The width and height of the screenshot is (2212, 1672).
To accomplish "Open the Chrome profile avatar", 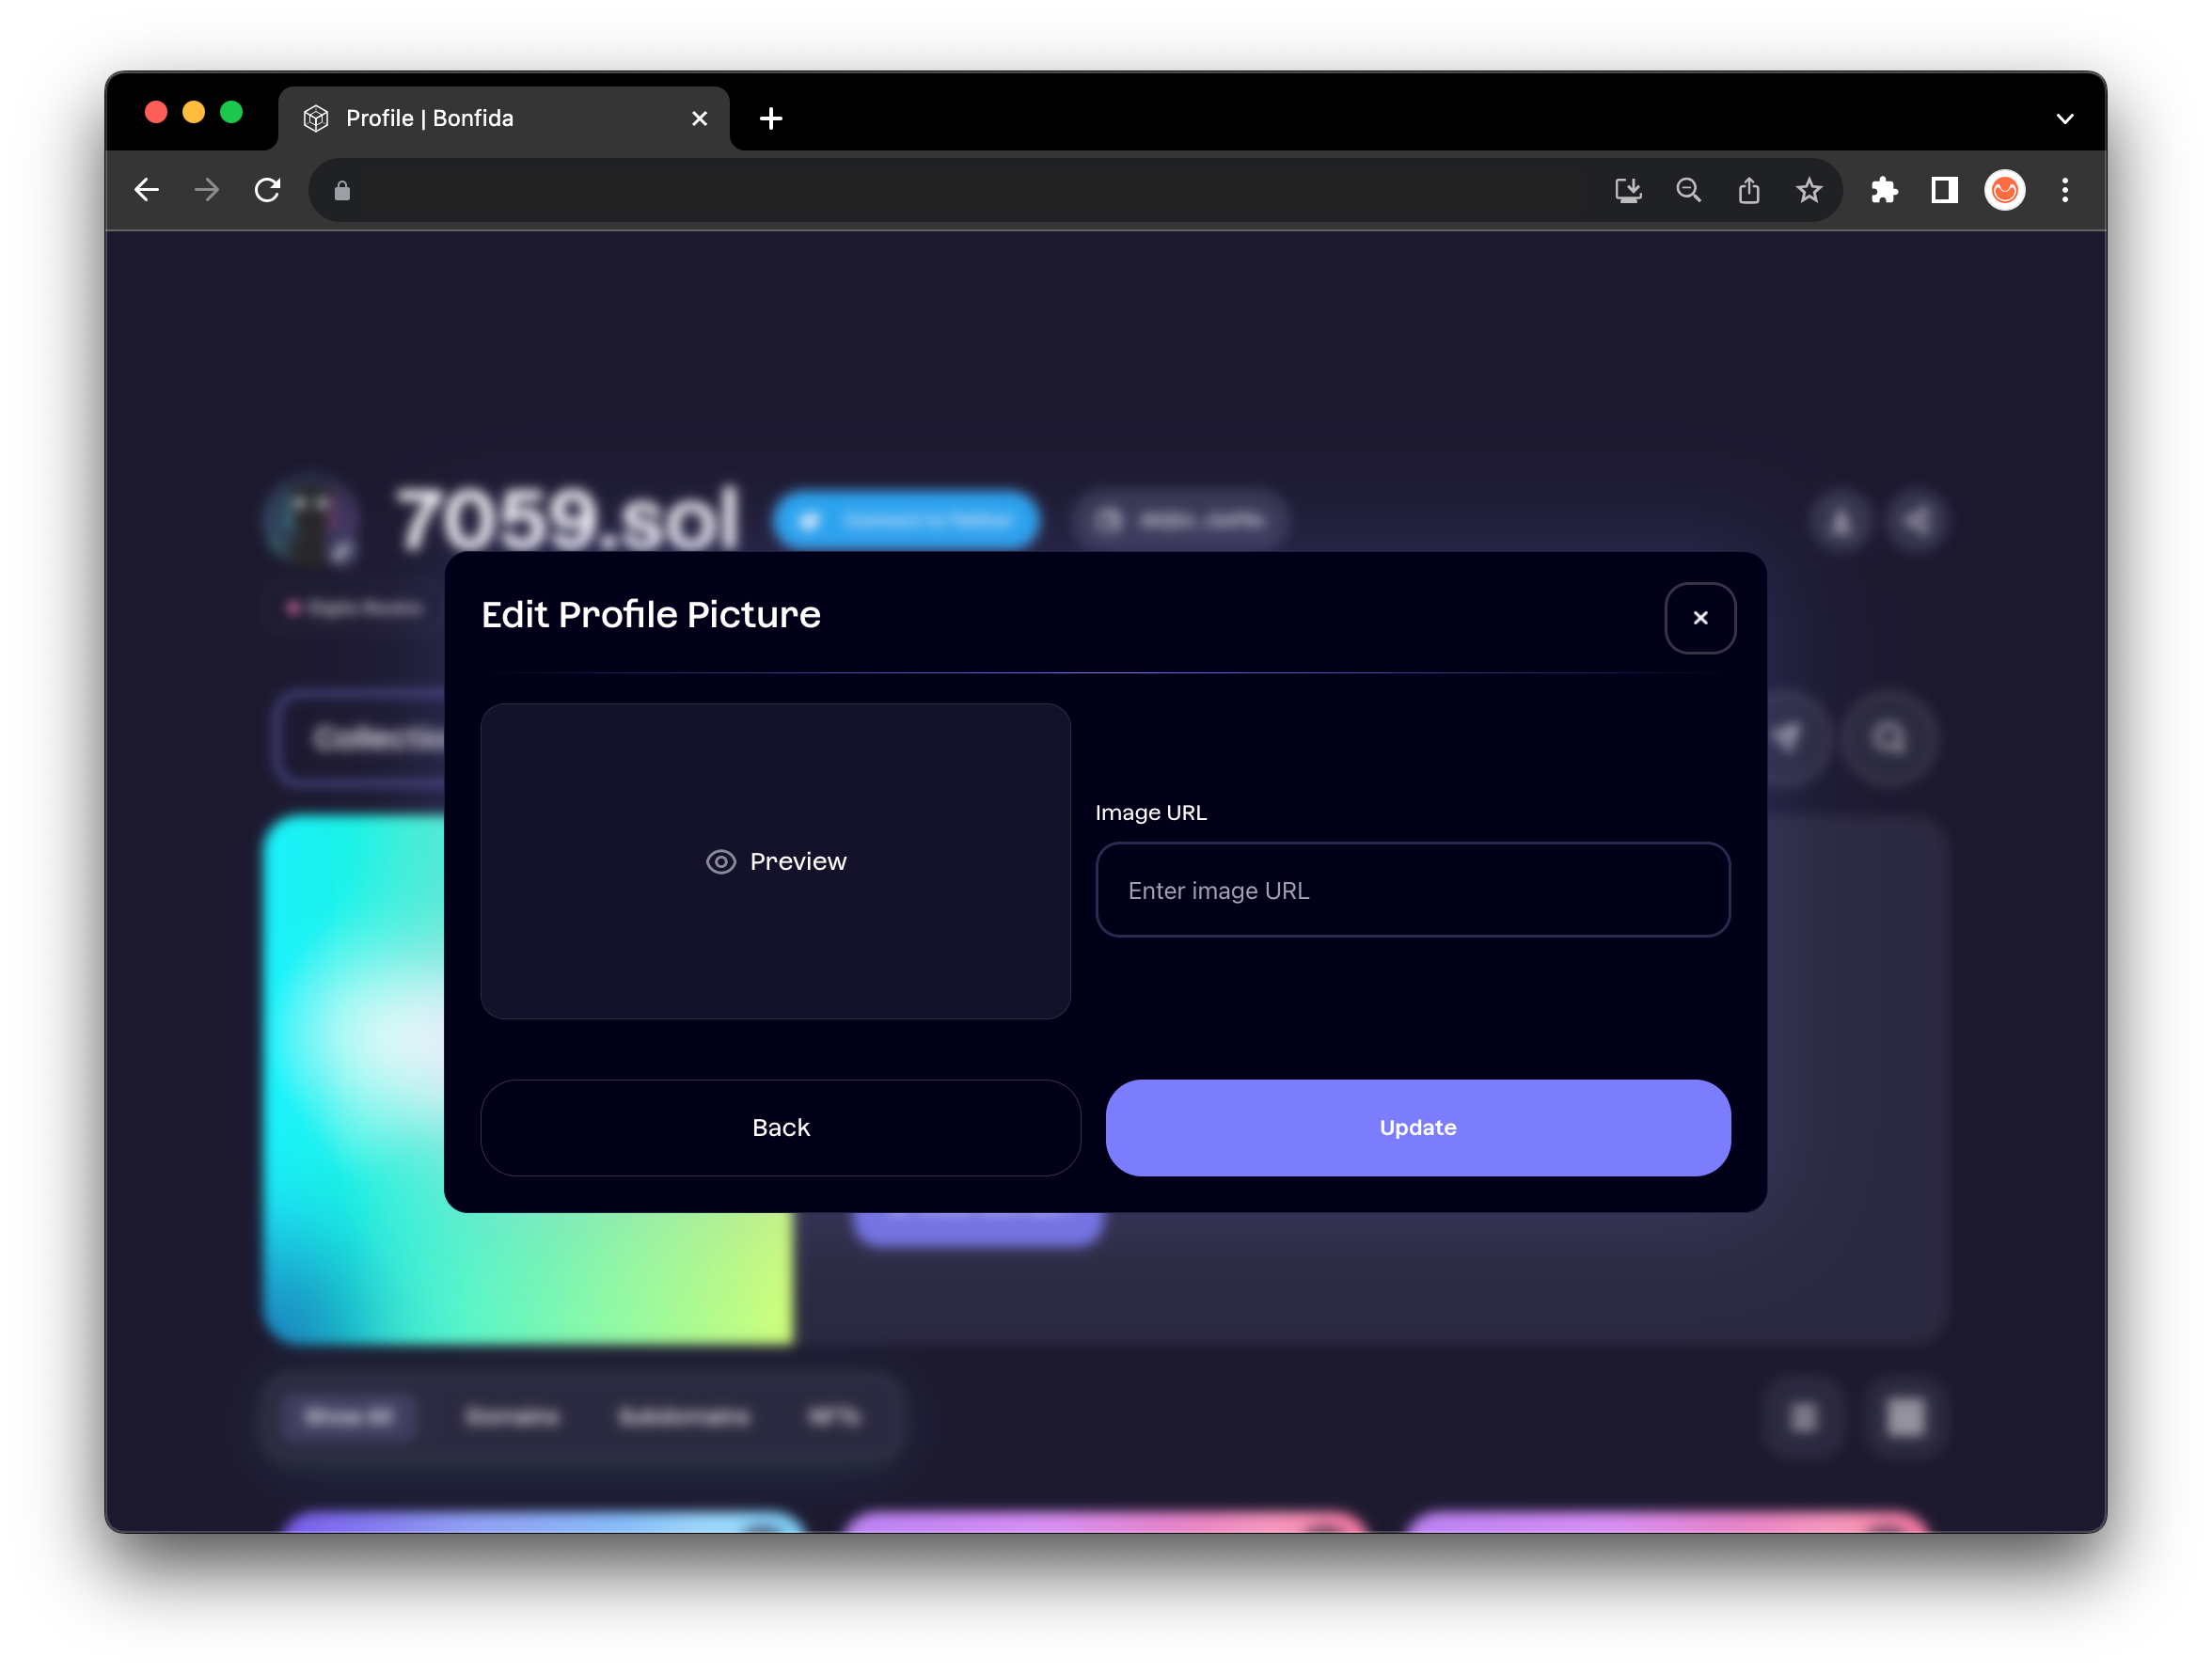I will tap(2004, 190).
